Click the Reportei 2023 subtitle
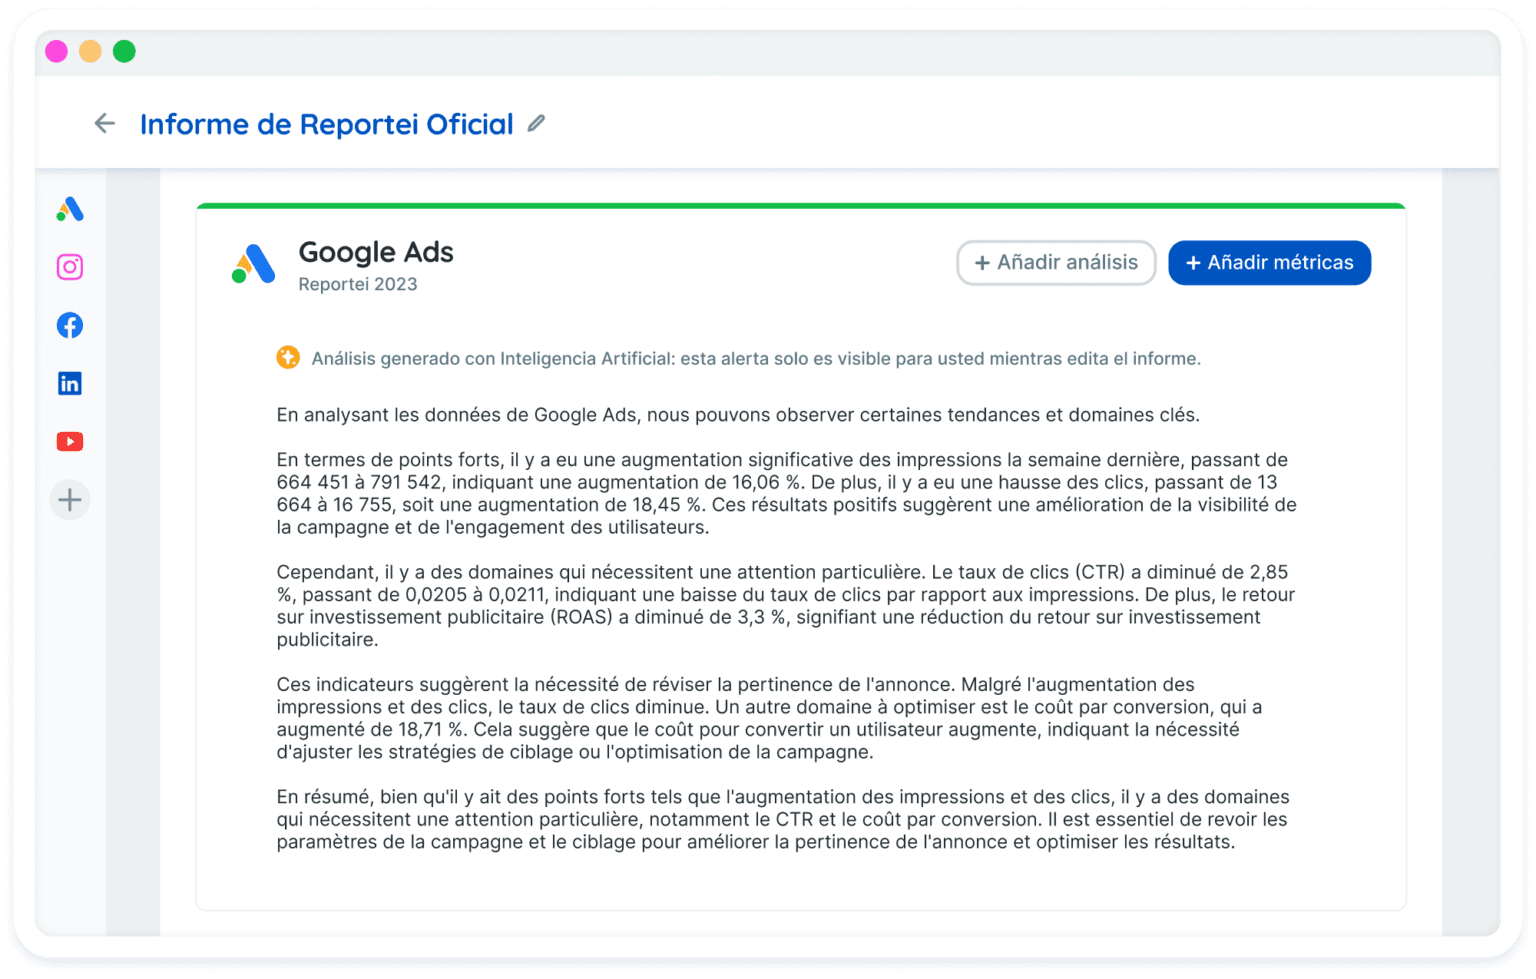Screen dimensions: 1536x979 coord(358,284)
